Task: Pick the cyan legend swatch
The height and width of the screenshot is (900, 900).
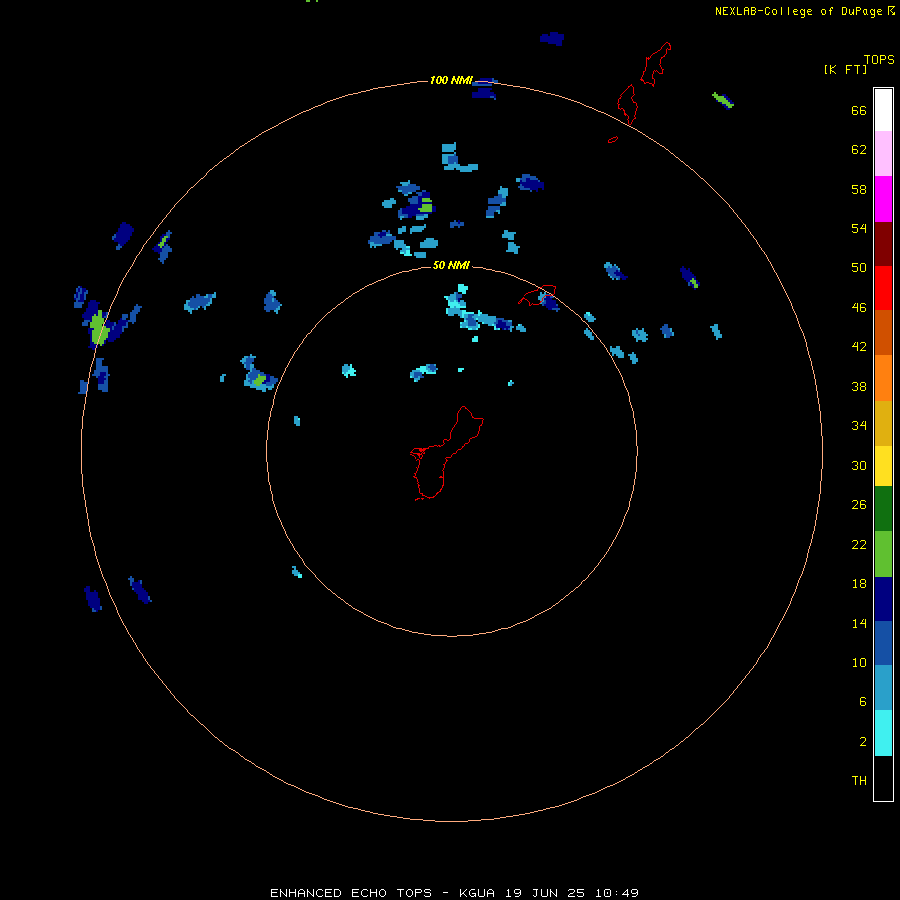Action: click(883, 733)
